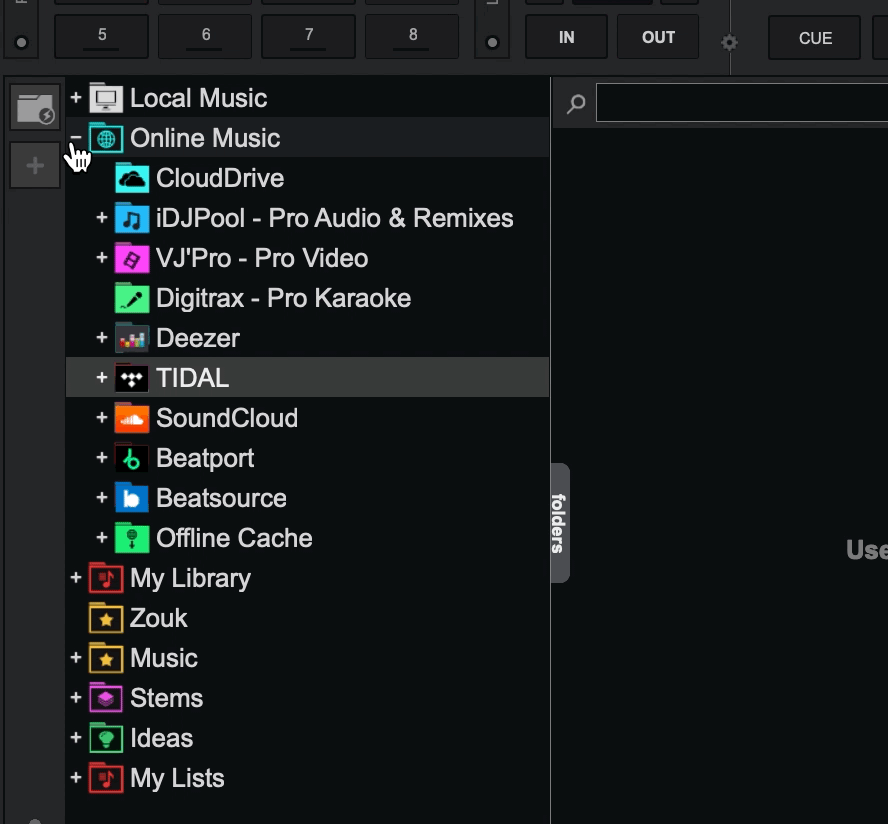888x824 pixels.
Task: Toggle the round dot left of IN button
Action: (493, 42)
